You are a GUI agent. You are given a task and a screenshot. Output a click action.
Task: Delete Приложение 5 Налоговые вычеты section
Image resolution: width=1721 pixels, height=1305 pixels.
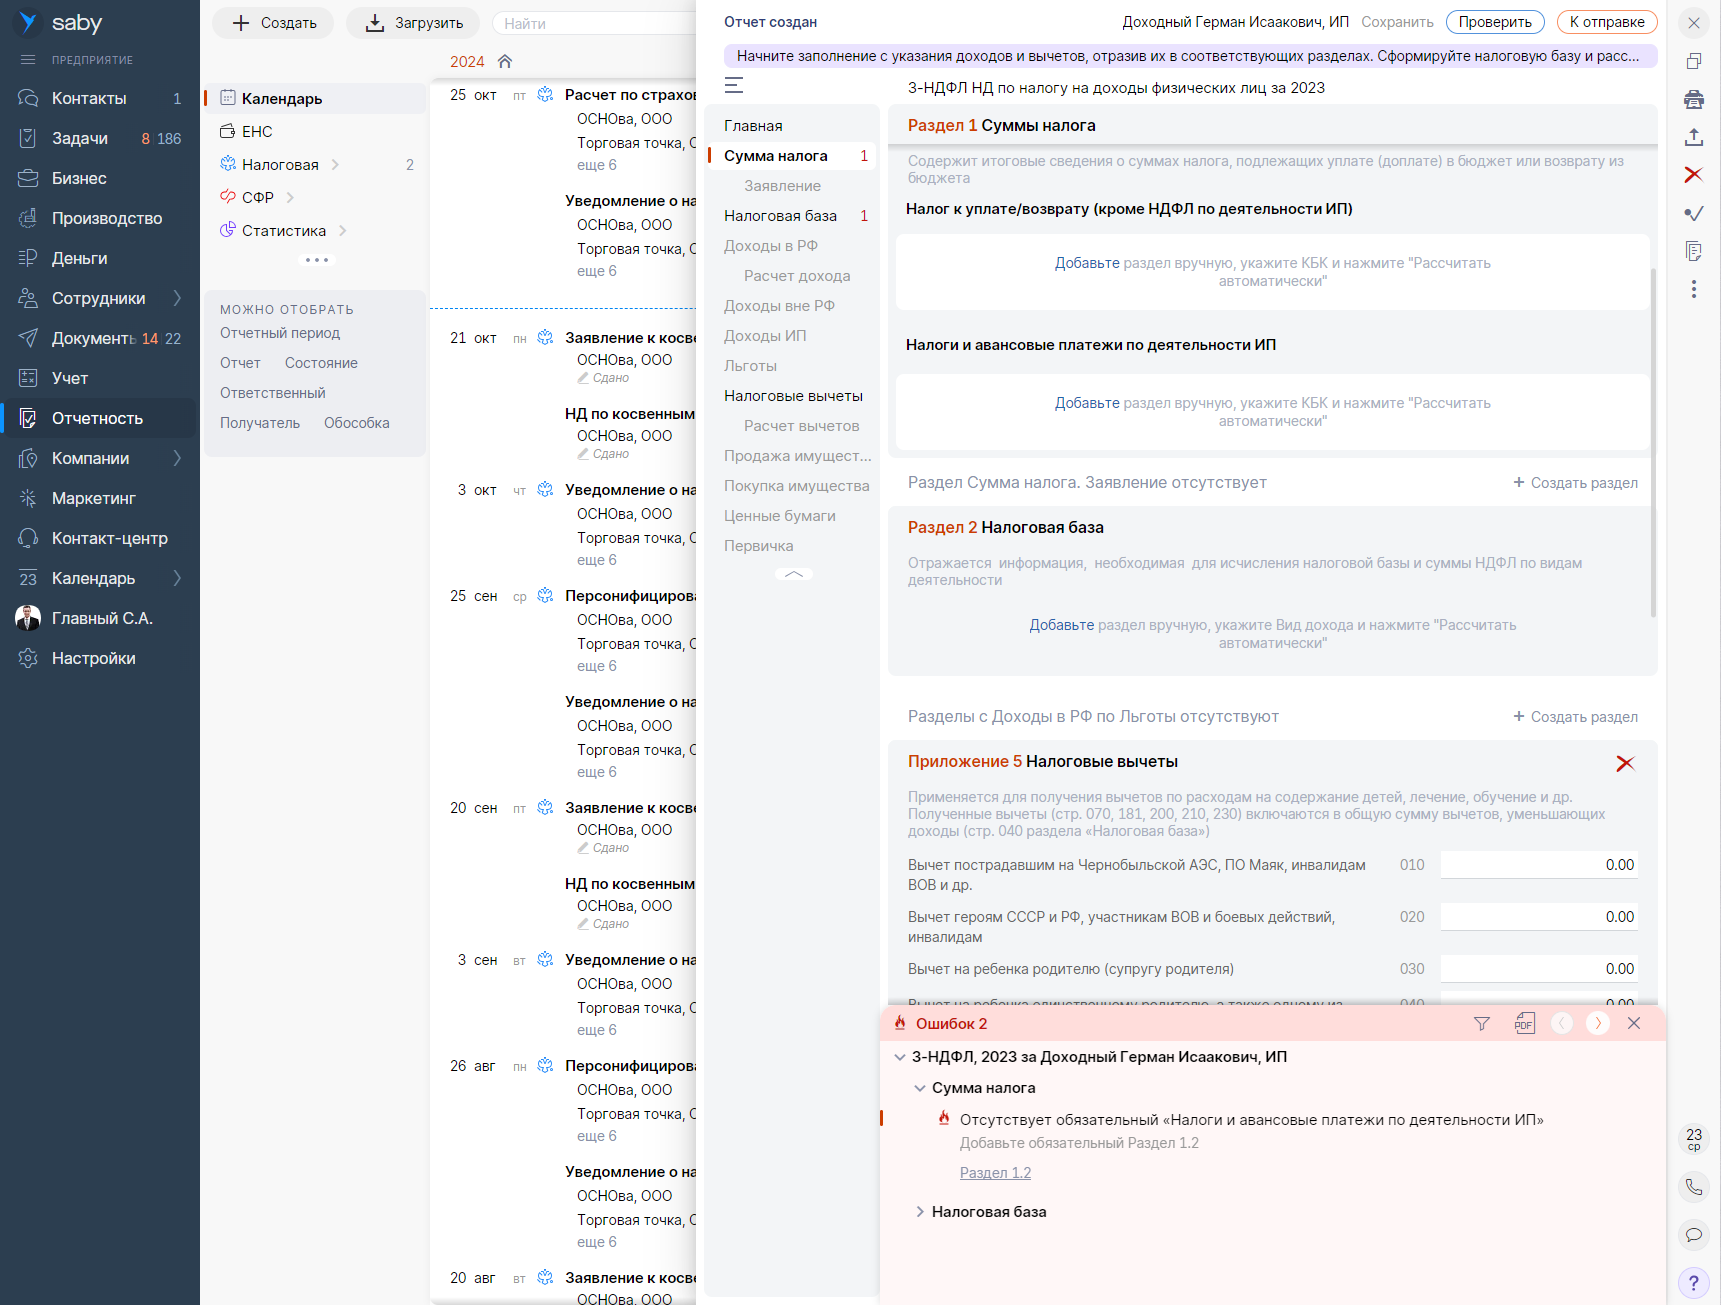(1625, 763)
